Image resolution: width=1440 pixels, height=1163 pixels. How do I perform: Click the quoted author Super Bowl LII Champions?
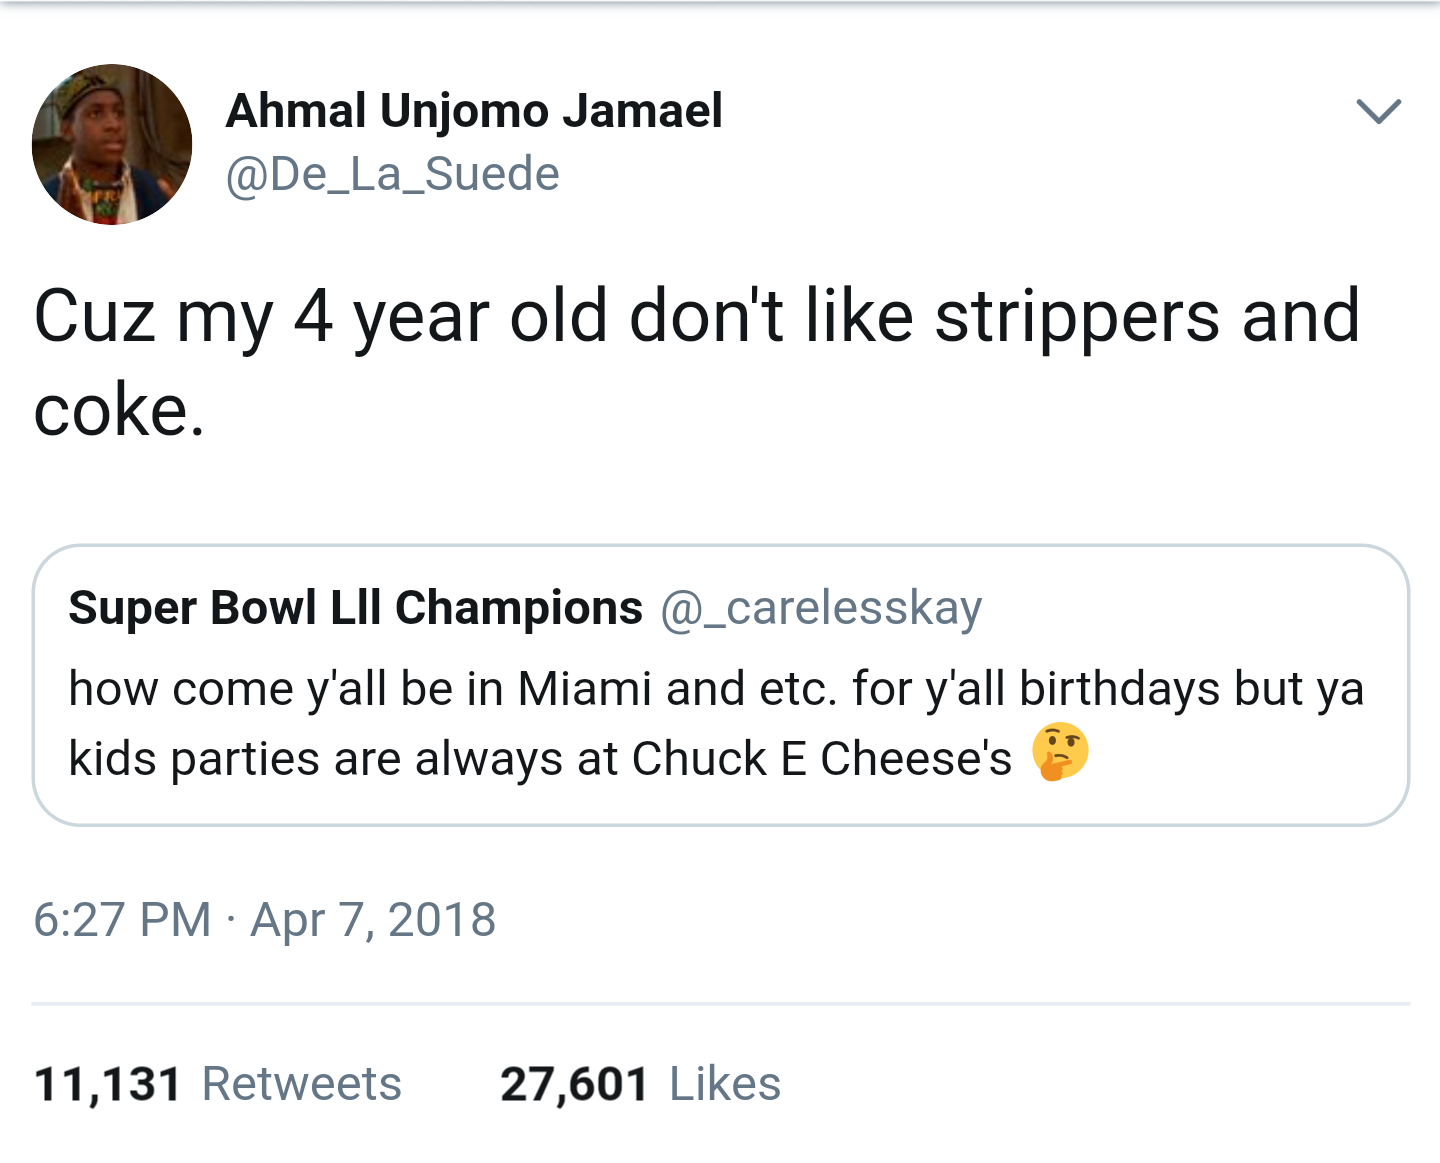tap(355, 608)
